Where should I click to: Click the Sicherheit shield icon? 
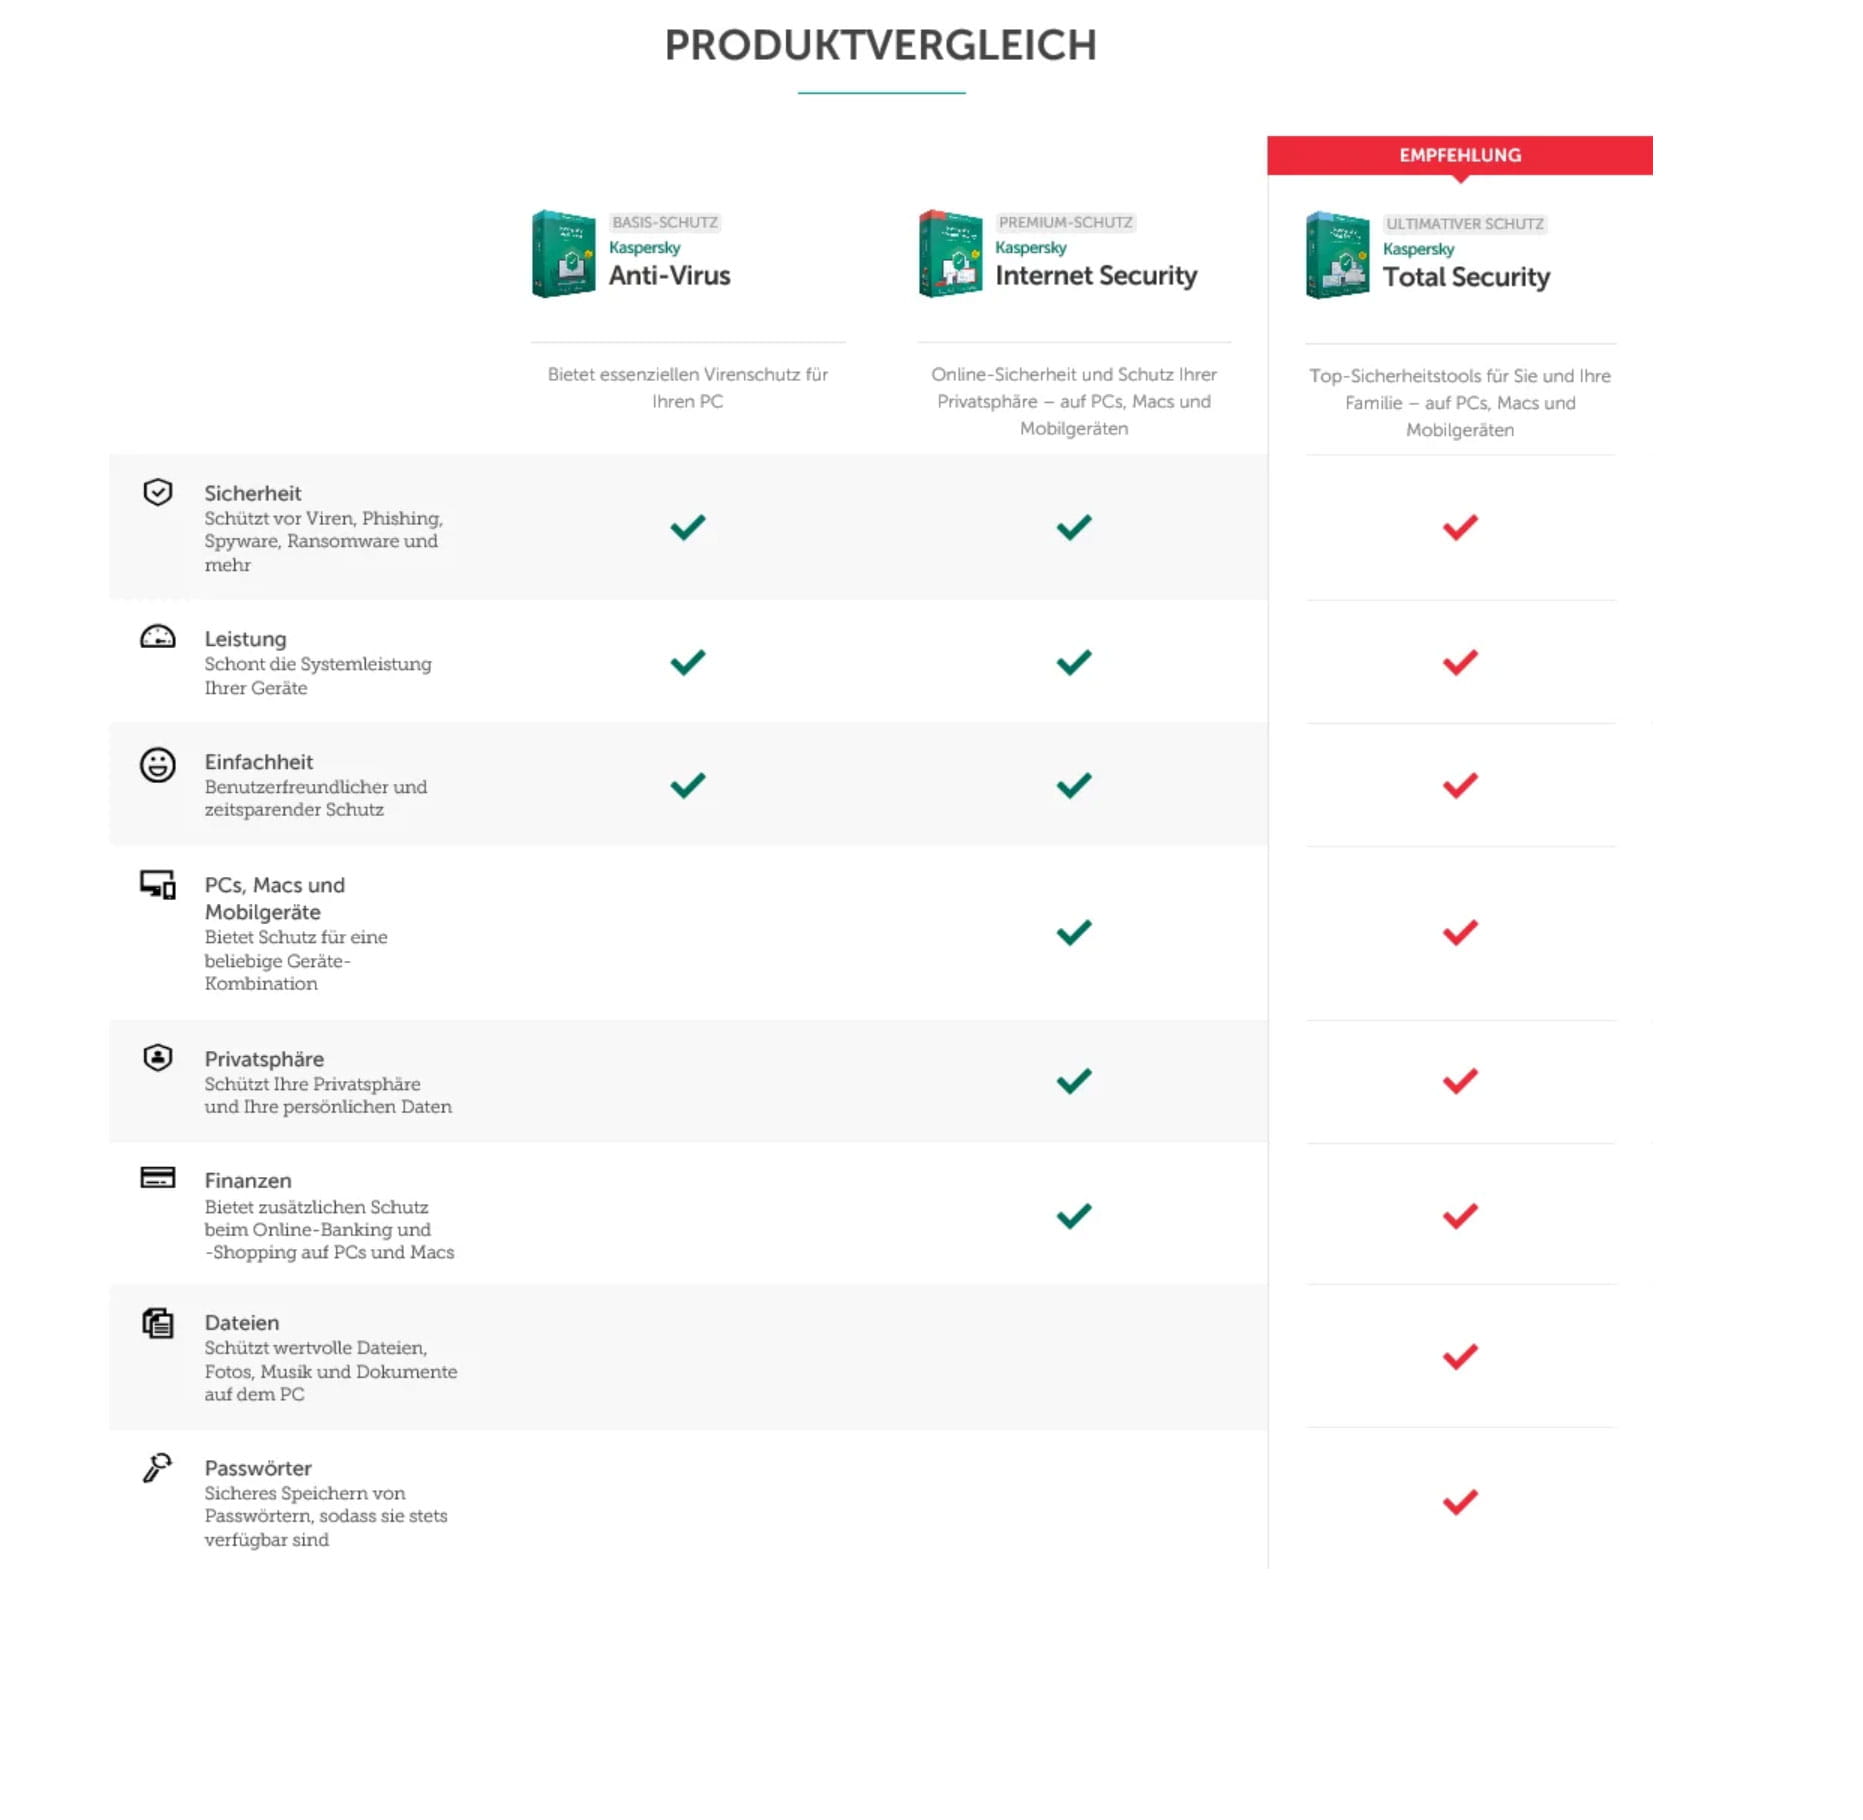click(157, 492)
